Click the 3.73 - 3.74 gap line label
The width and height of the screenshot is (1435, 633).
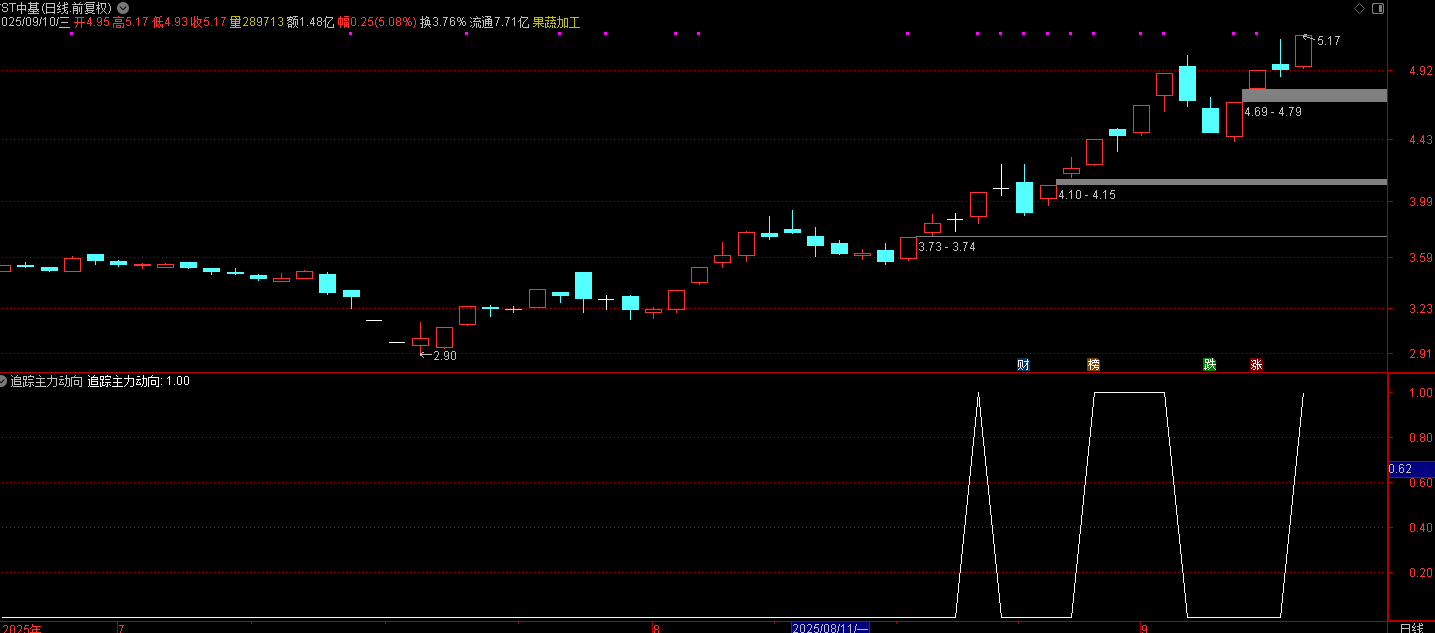point(946,246)
